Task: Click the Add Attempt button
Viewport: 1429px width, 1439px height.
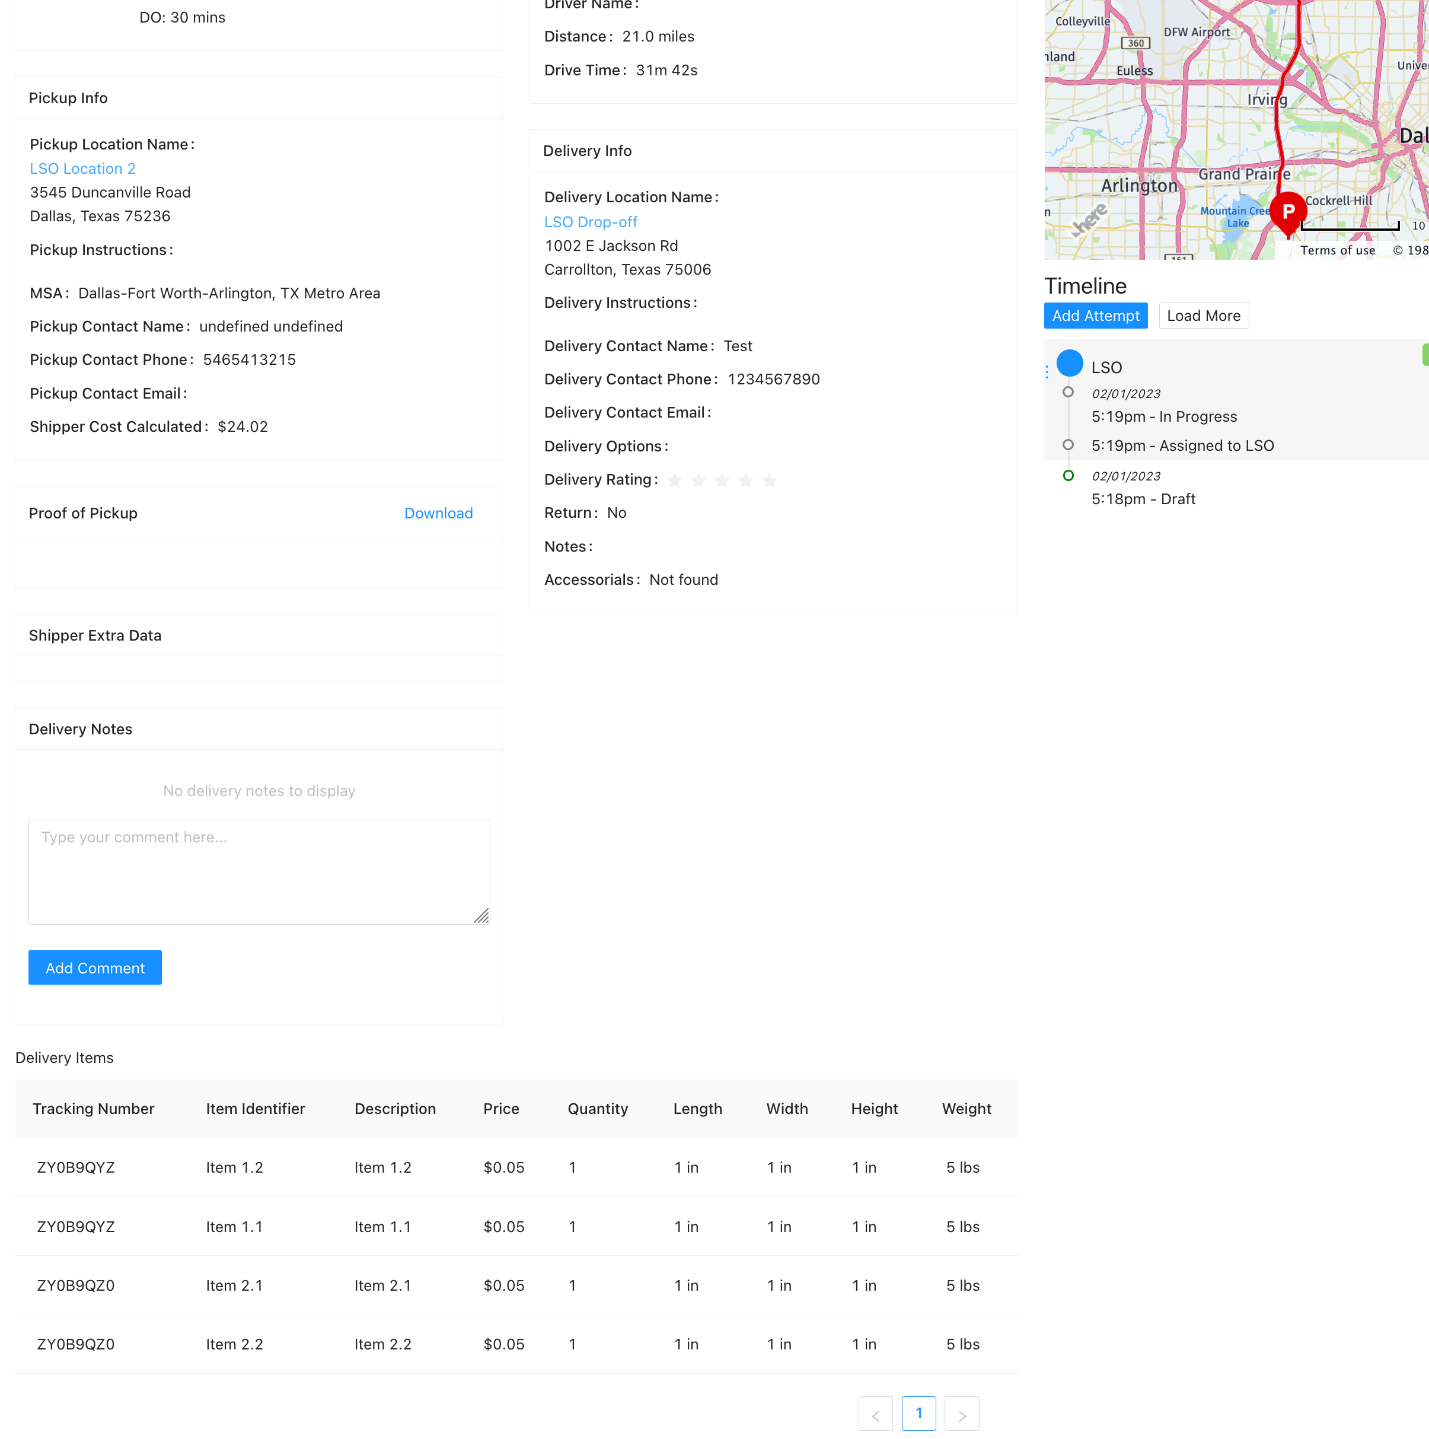Action: pos(1095,316)
